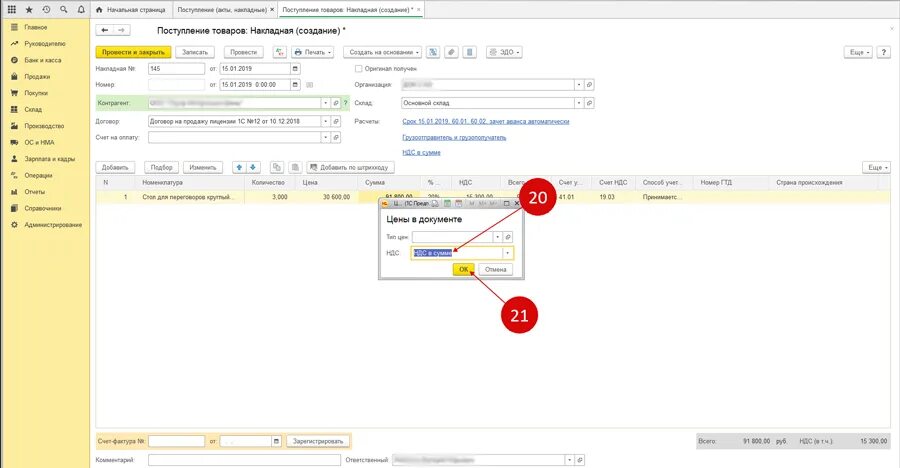
Task: Open Создать на основании dropdown
Action: 383,52
